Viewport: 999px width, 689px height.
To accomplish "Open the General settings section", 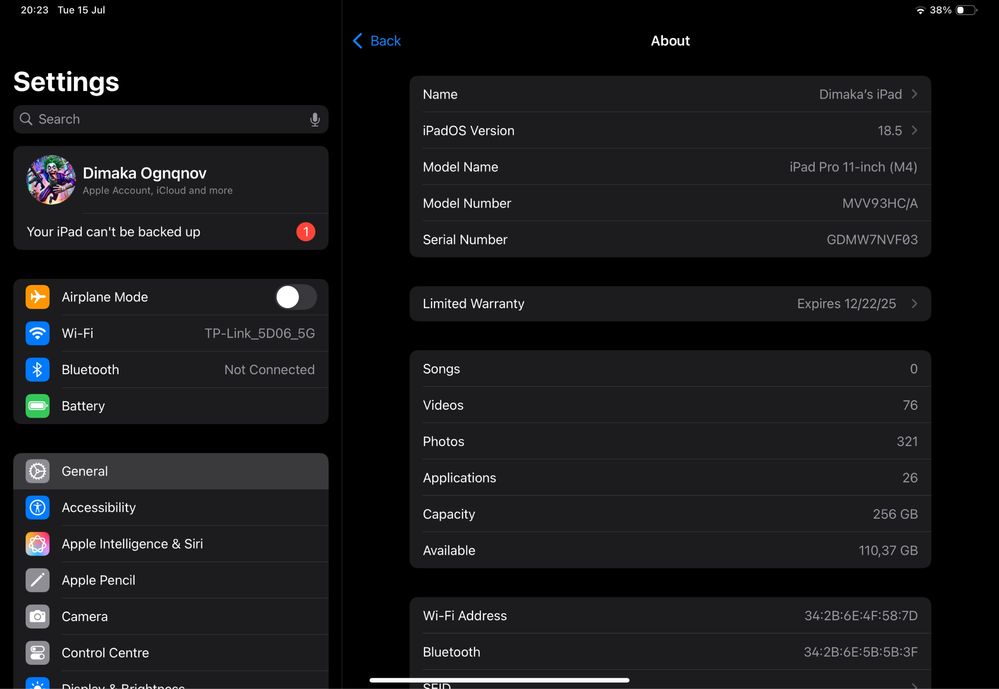I will (171, 471).
